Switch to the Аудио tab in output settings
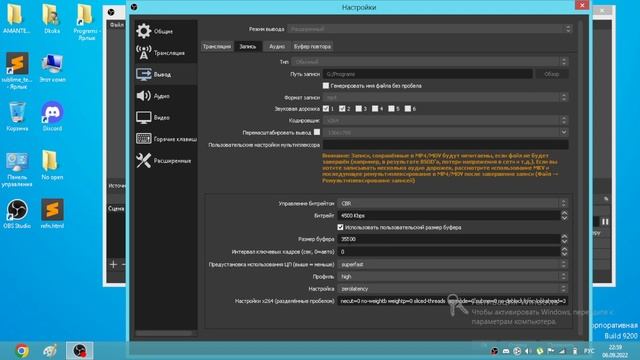This screenshot has height=360, width=640. (277, 47)
